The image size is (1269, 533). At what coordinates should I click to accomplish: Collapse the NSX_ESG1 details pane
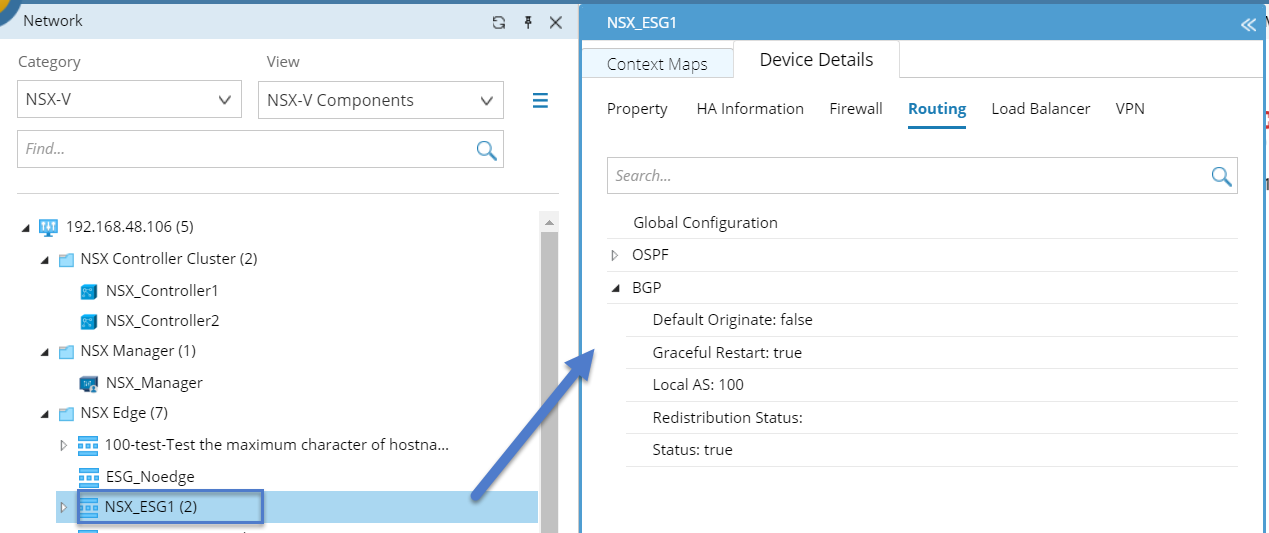coord(1248,25)
